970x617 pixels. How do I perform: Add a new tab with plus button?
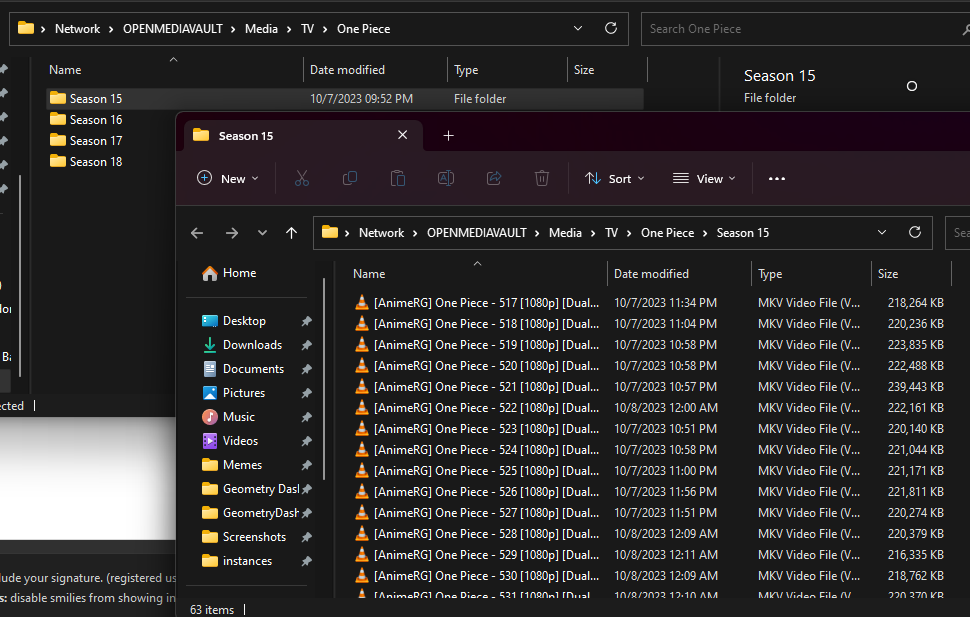(448, 136)
